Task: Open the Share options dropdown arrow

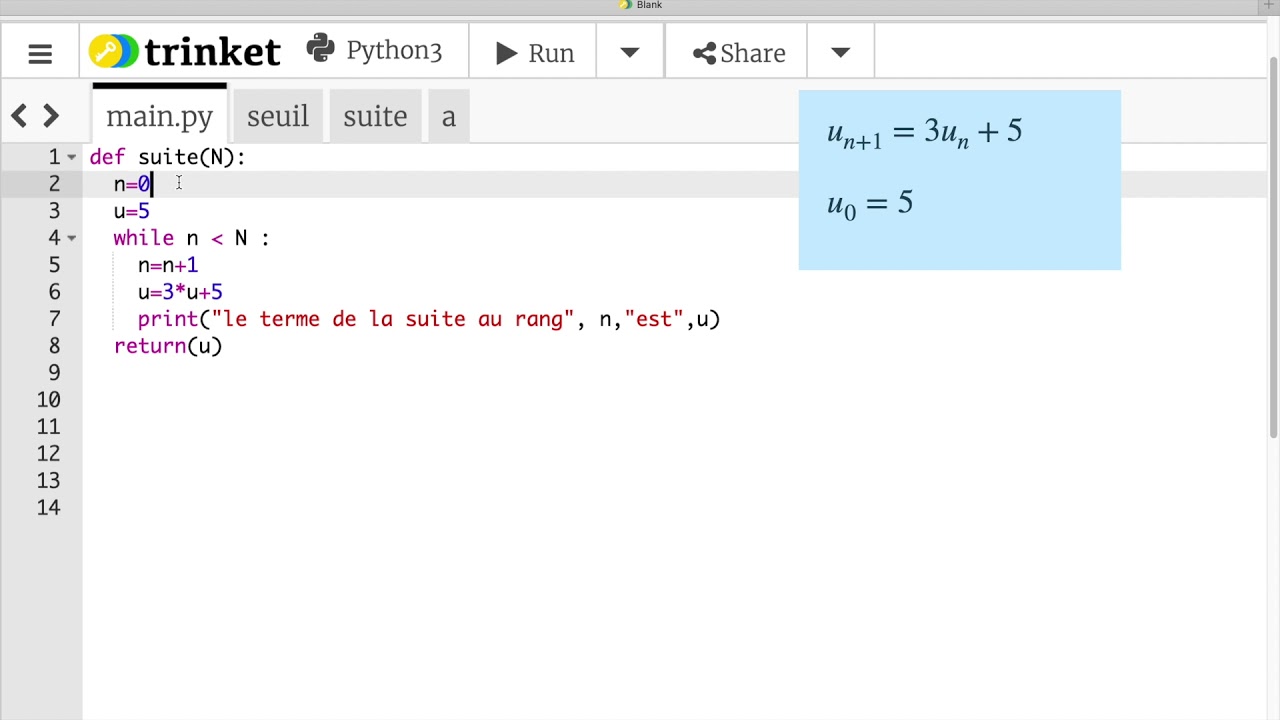Action: tap(840, 53)
